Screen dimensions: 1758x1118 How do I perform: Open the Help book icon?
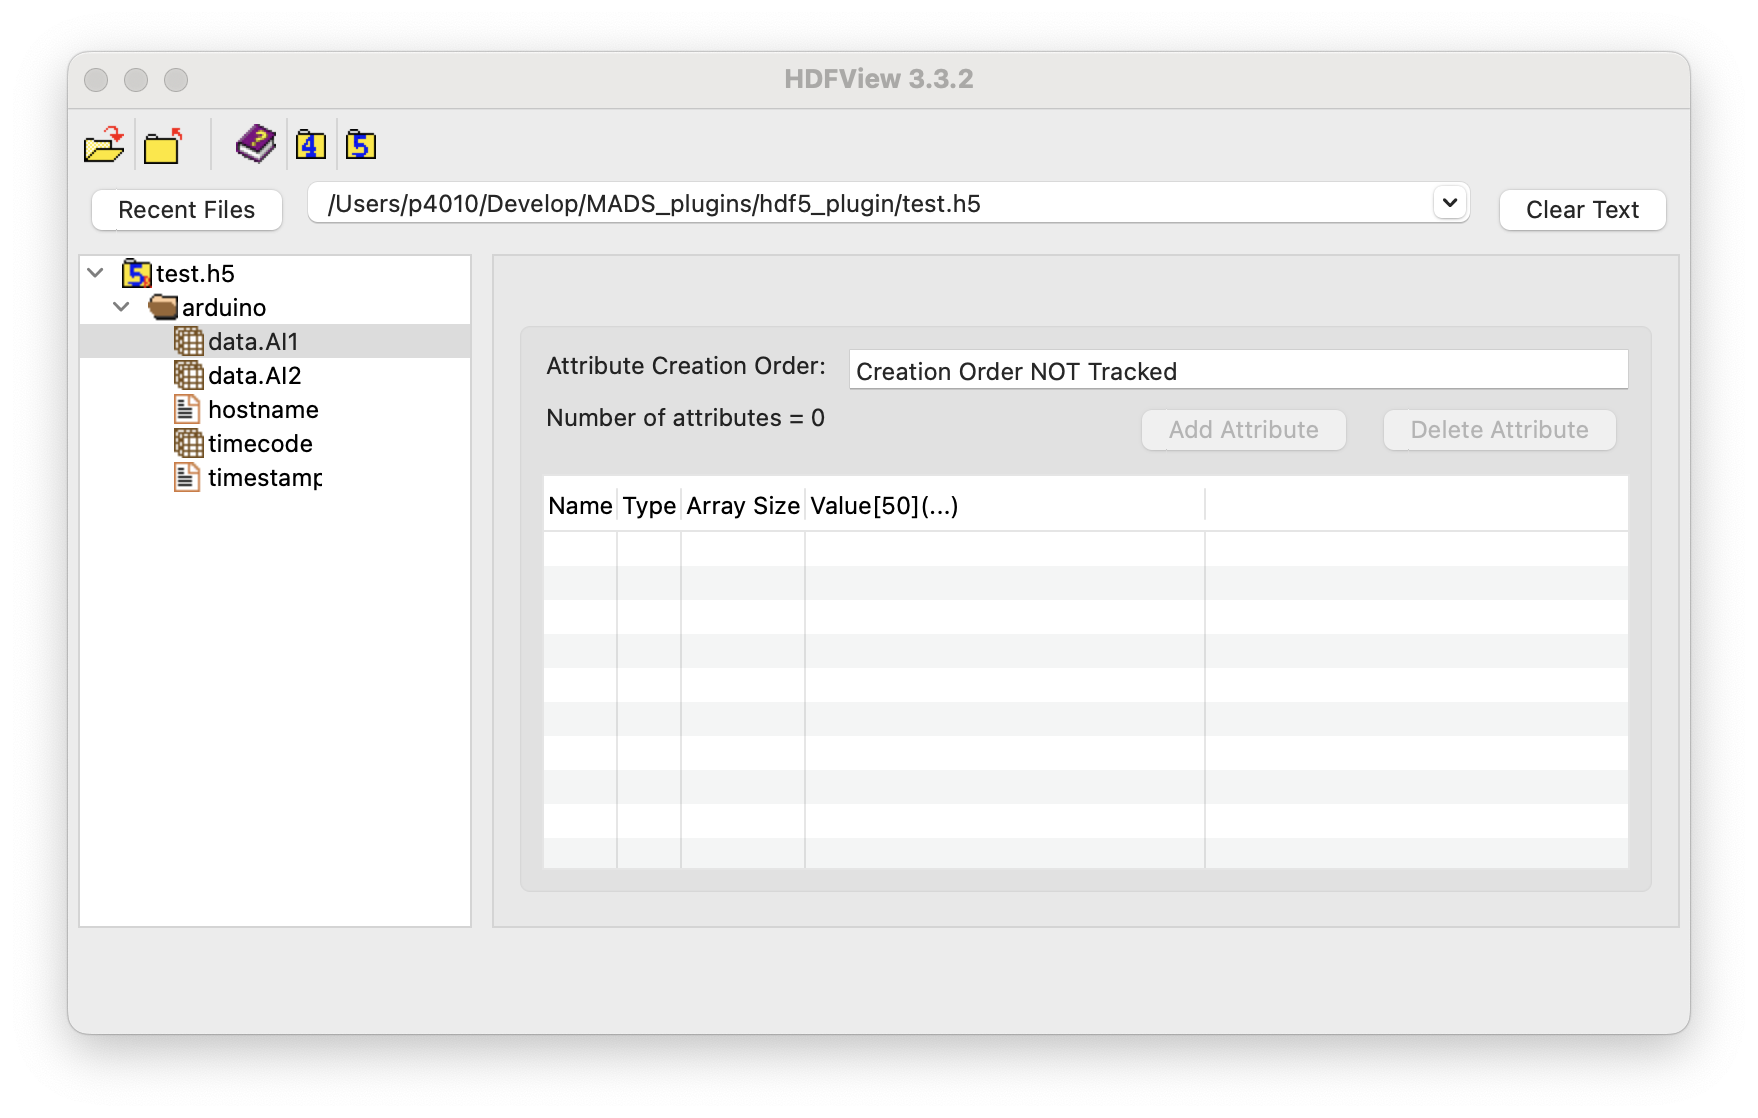(x=256, y=145)
